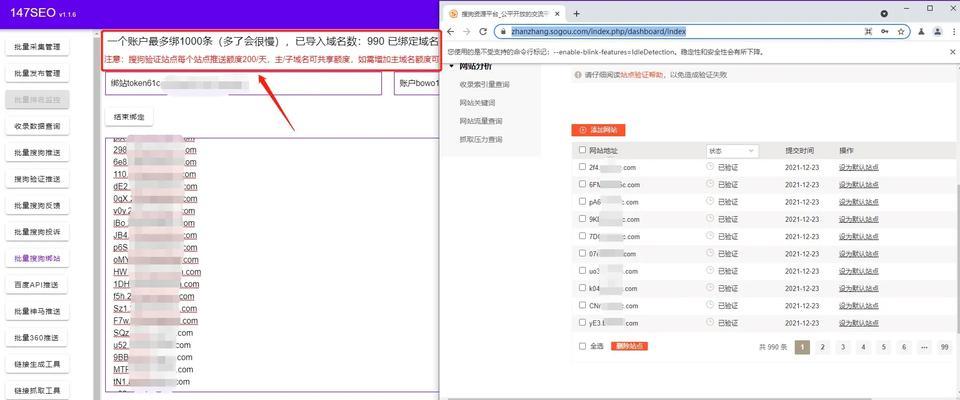Open the 状态 filter dropdown
The image size is (960, 400).
pos(732,151)
